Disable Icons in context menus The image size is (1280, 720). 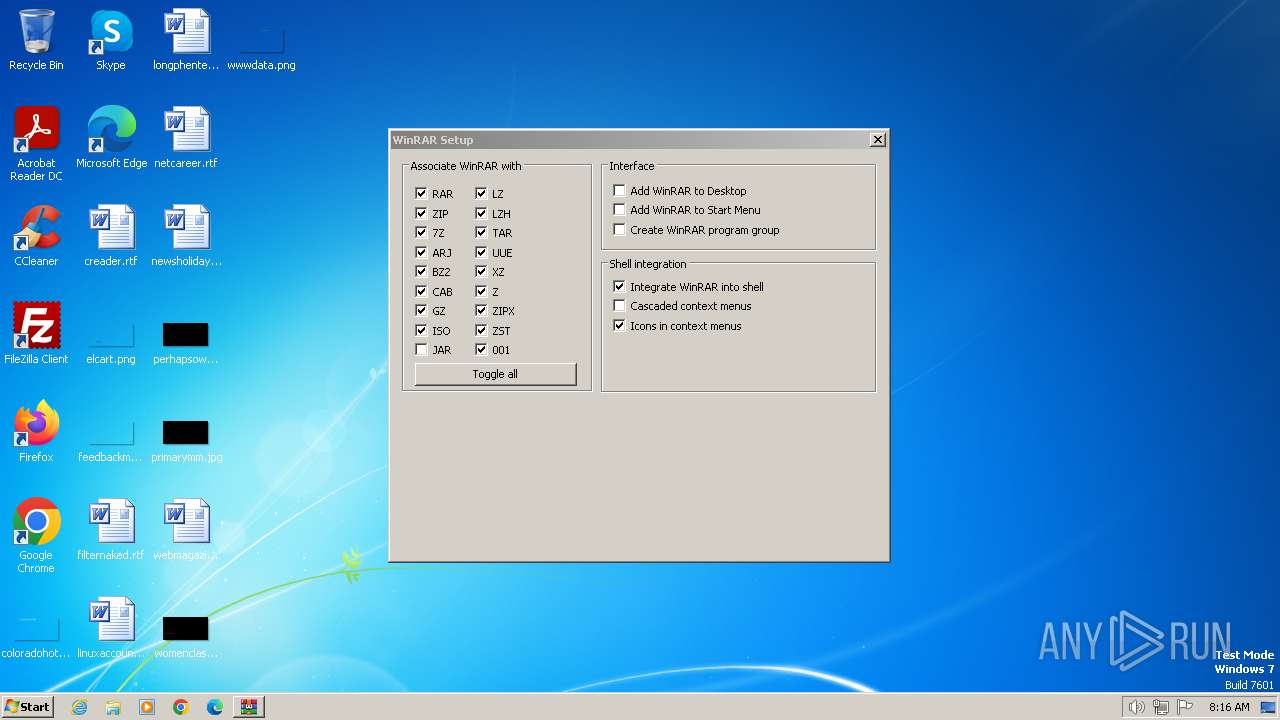619,326
